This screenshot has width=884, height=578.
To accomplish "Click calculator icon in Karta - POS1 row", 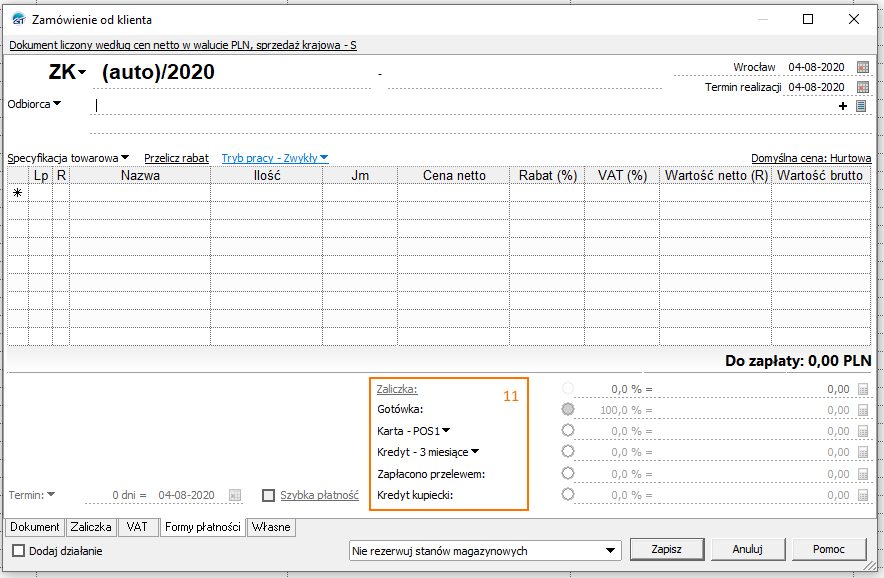I will pyautogui.click(x=864, y=431).
